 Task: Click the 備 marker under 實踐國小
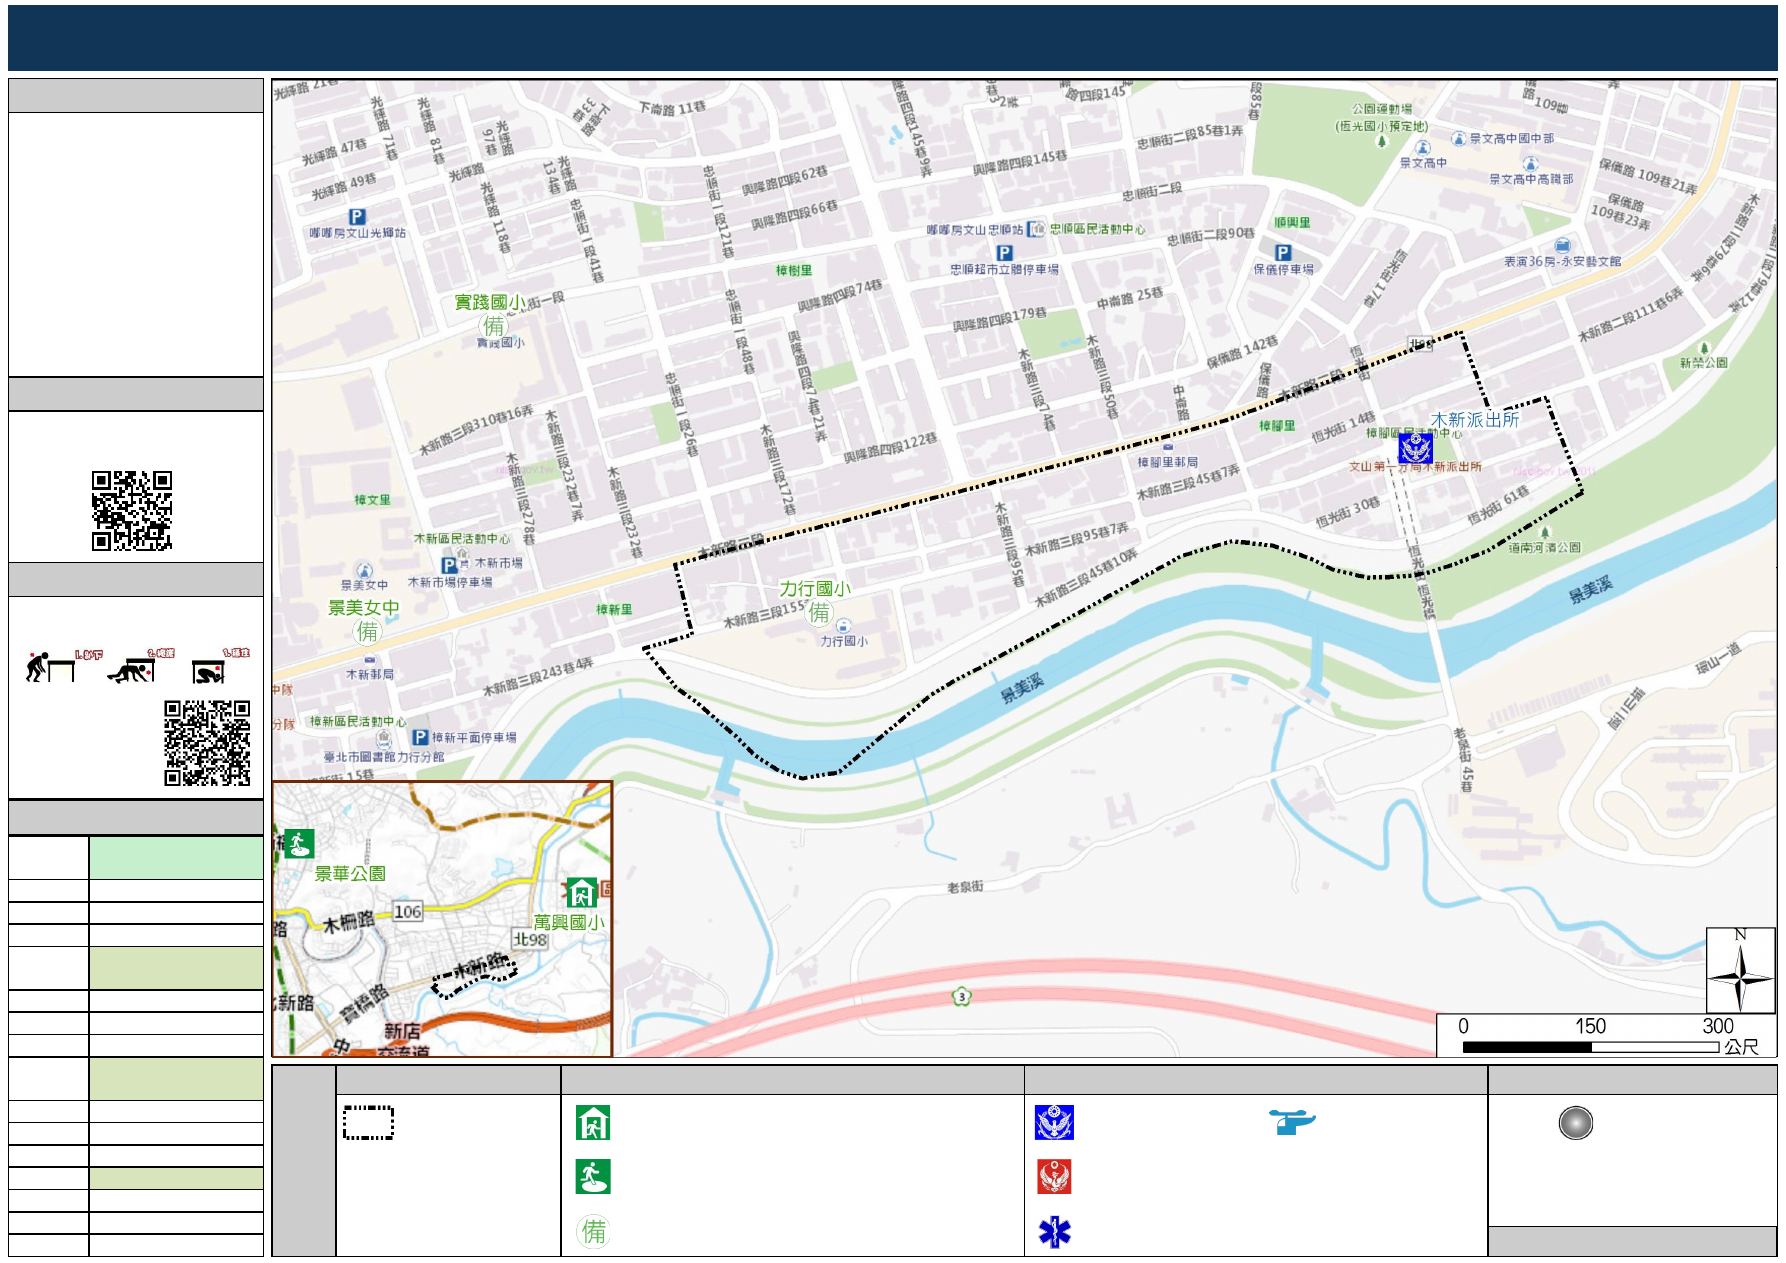click(494, 326)
